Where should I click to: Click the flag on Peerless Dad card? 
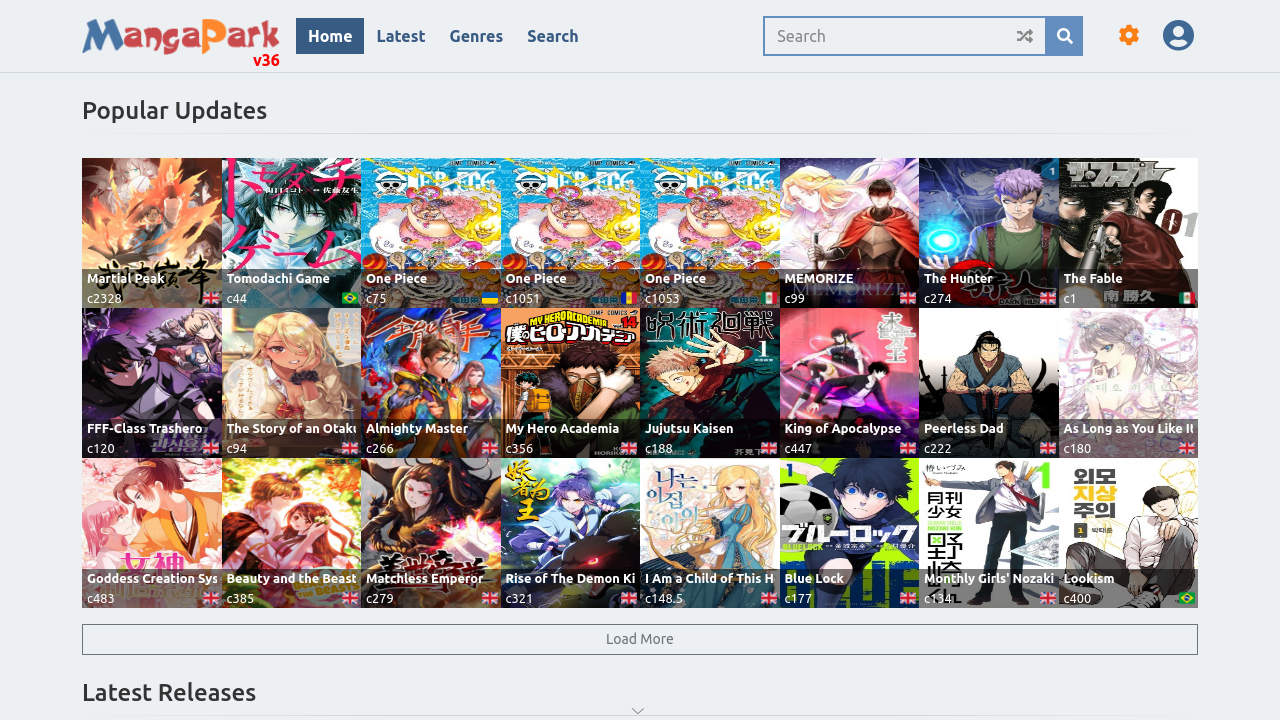click(1048, 448)
